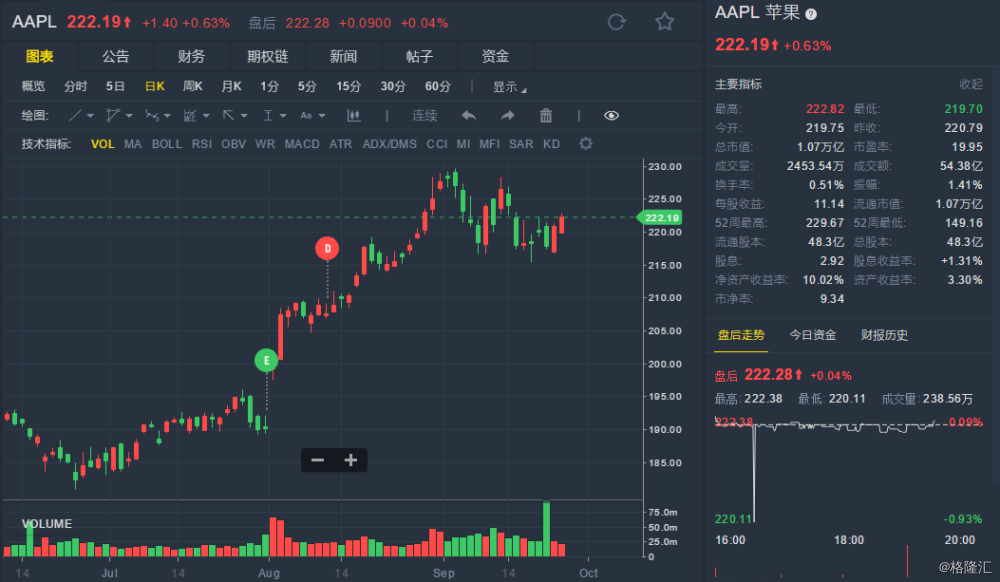This screenshot has width=1000, height=582.
Task: Enable the BOLL indicator
Action: (167, 144)
